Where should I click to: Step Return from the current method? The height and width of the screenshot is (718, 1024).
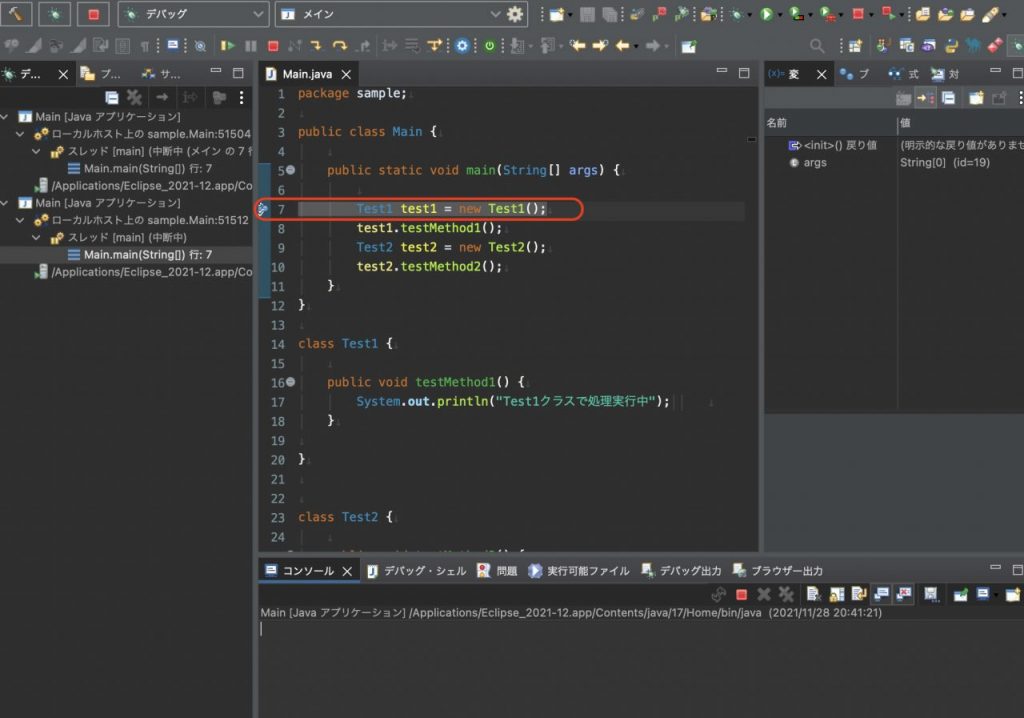coord(362,46)
